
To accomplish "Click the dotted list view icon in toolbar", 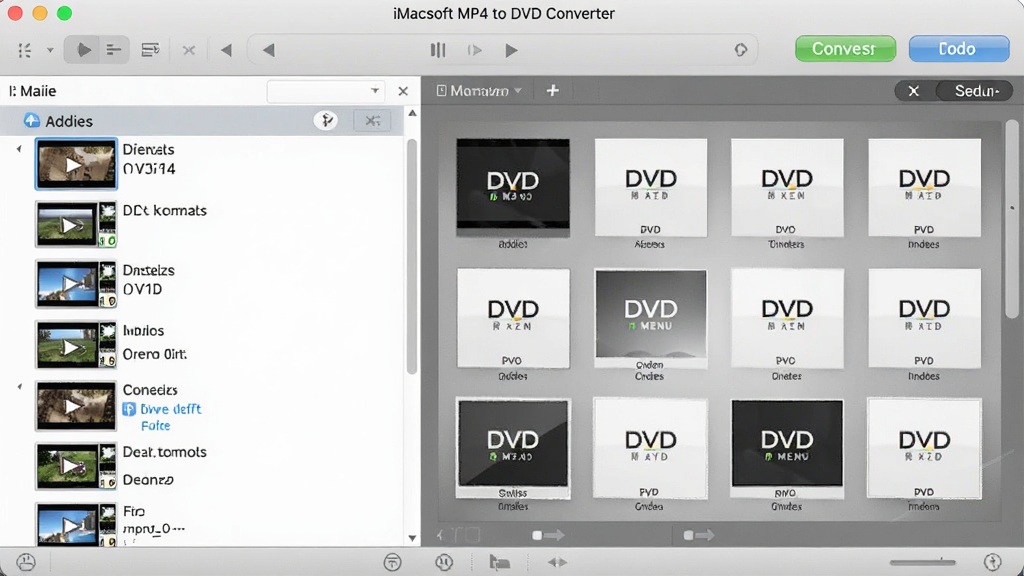I will click(25, 50).
